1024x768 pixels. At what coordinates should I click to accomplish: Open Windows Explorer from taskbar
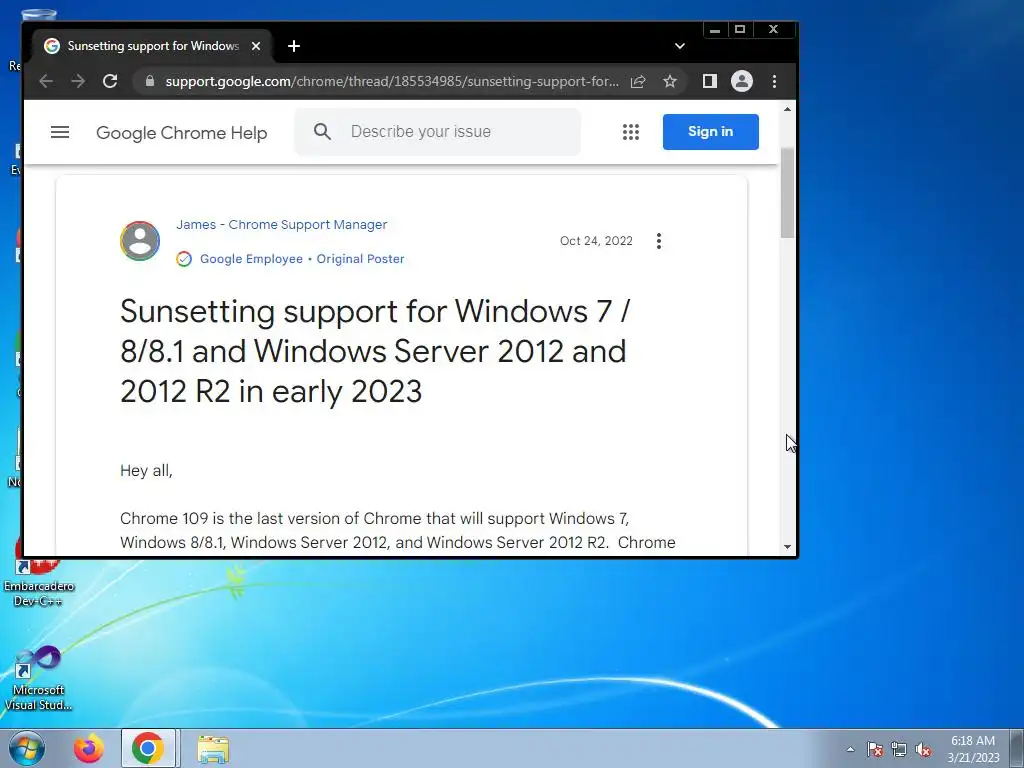pyautogui.click(x=214, y=749)
